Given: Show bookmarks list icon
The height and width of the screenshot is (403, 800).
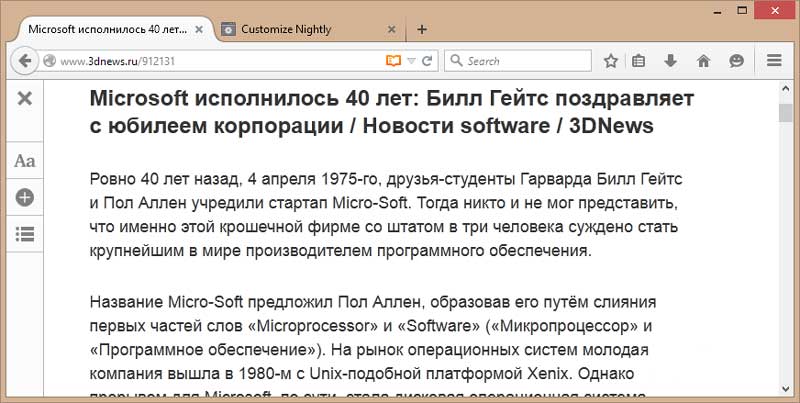Looking at the screenshot, I should tap(638, 61).
